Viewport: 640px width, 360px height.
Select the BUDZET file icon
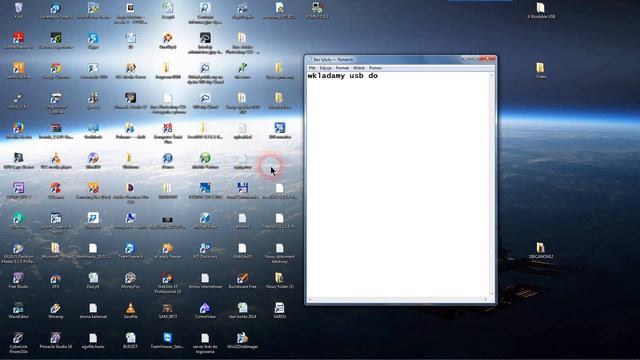click(130, 340)
